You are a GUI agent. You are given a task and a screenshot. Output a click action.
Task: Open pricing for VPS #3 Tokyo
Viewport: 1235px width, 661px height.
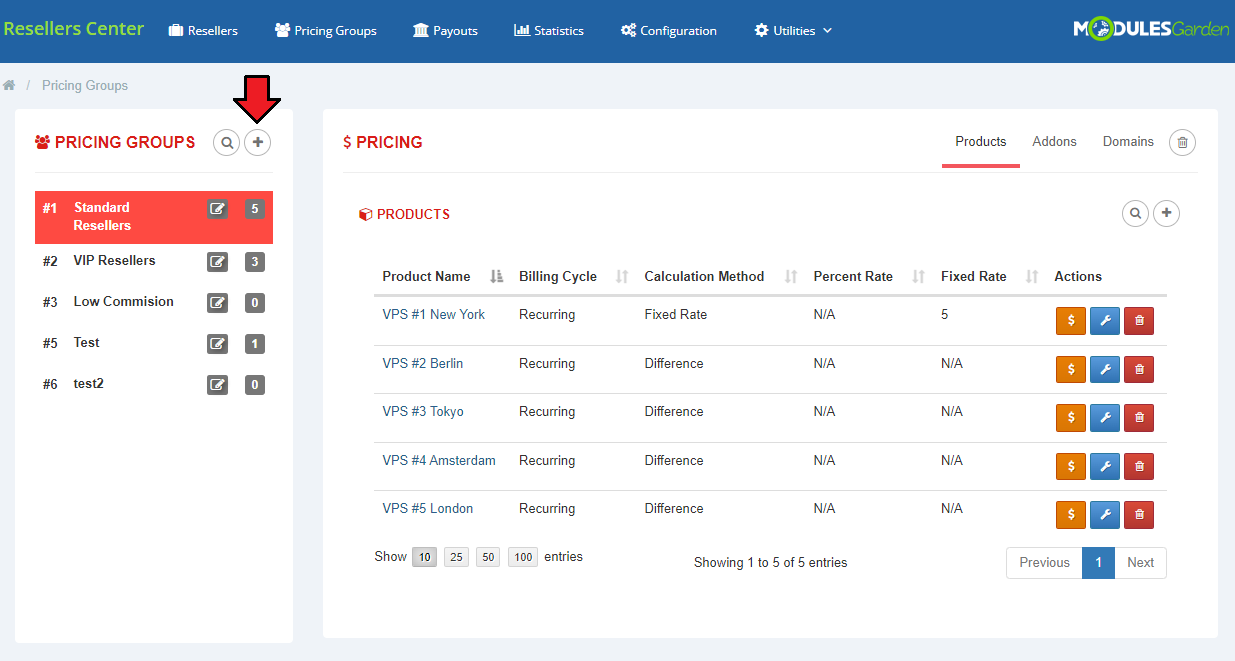pos(1071,418)
